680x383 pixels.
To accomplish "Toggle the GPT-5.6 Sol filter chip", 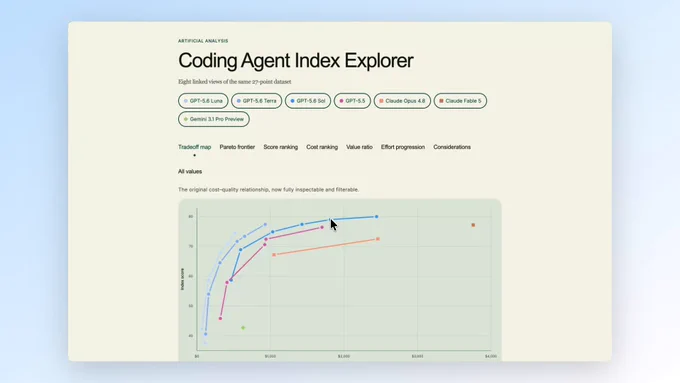I will pos(308,101).
